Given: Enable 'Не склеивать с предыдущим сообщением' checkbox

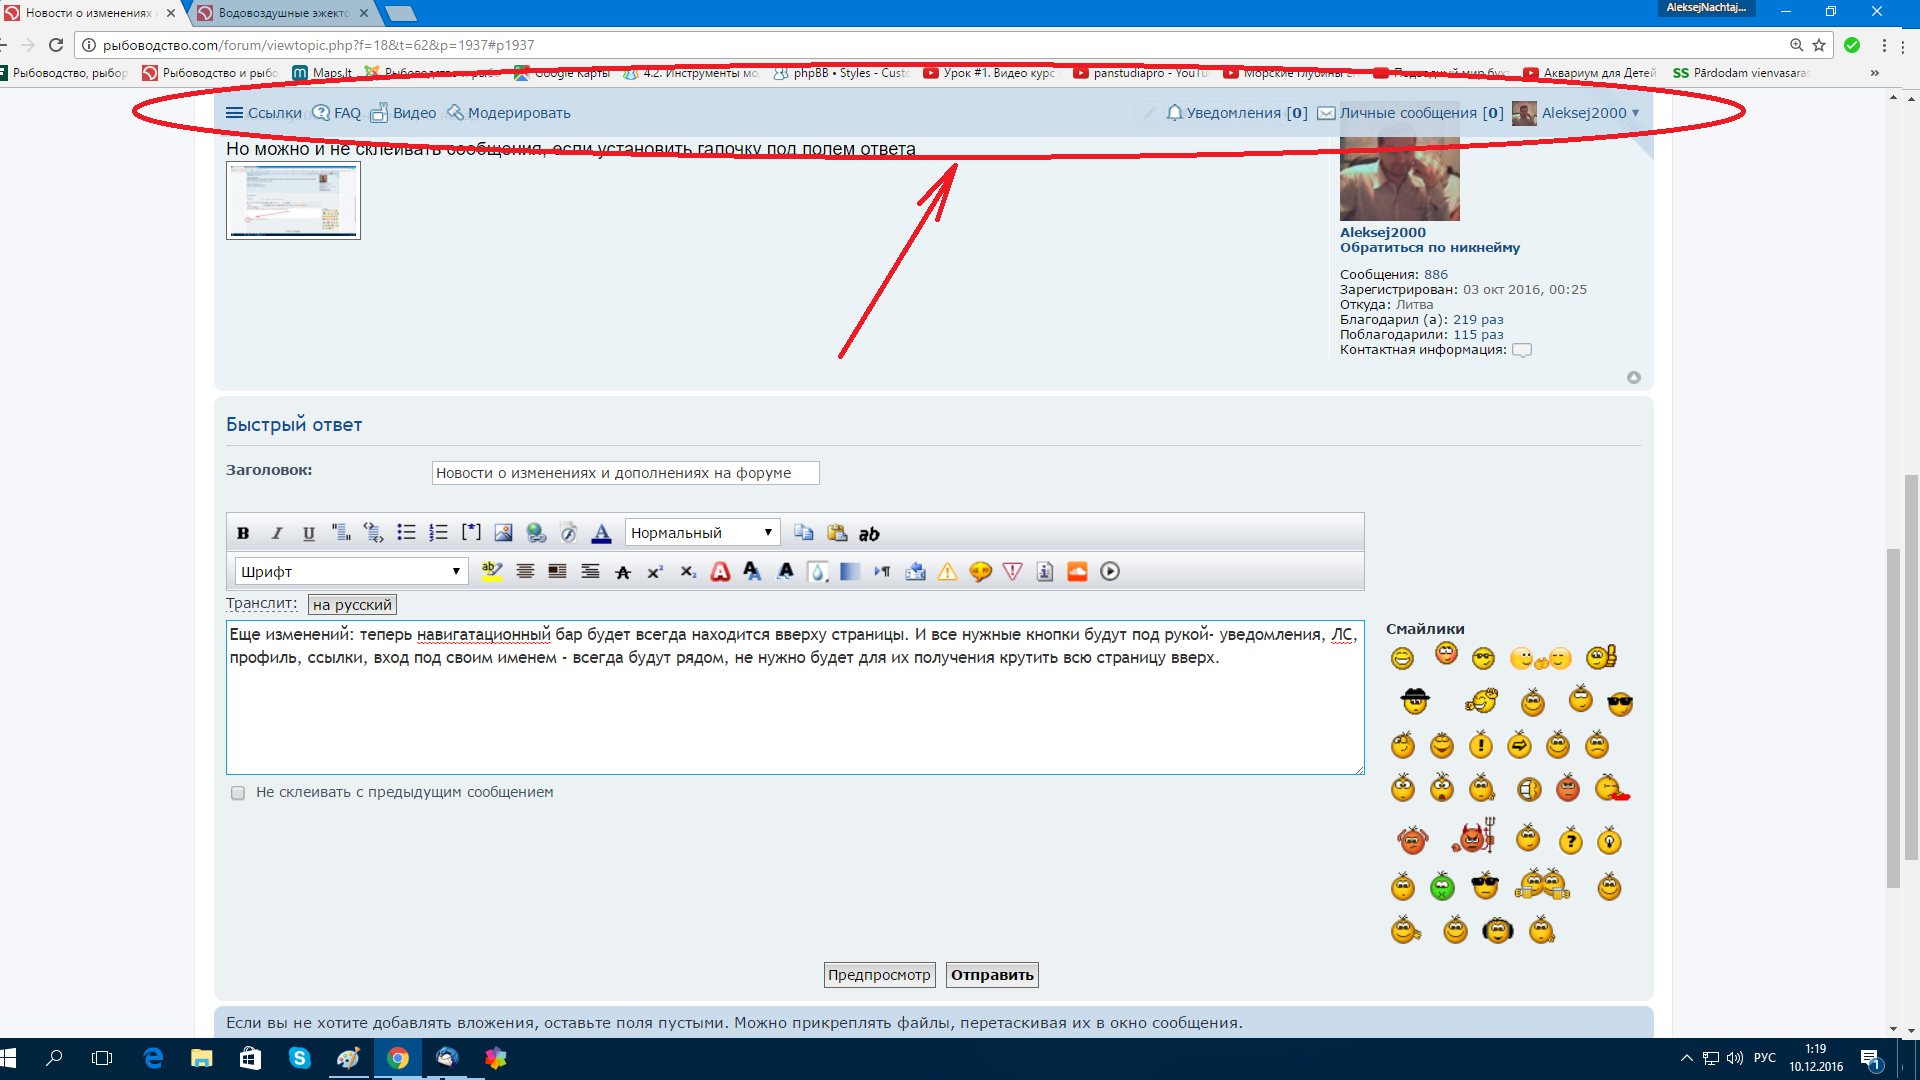Looking at the screenshot, I should coord(238,793).
